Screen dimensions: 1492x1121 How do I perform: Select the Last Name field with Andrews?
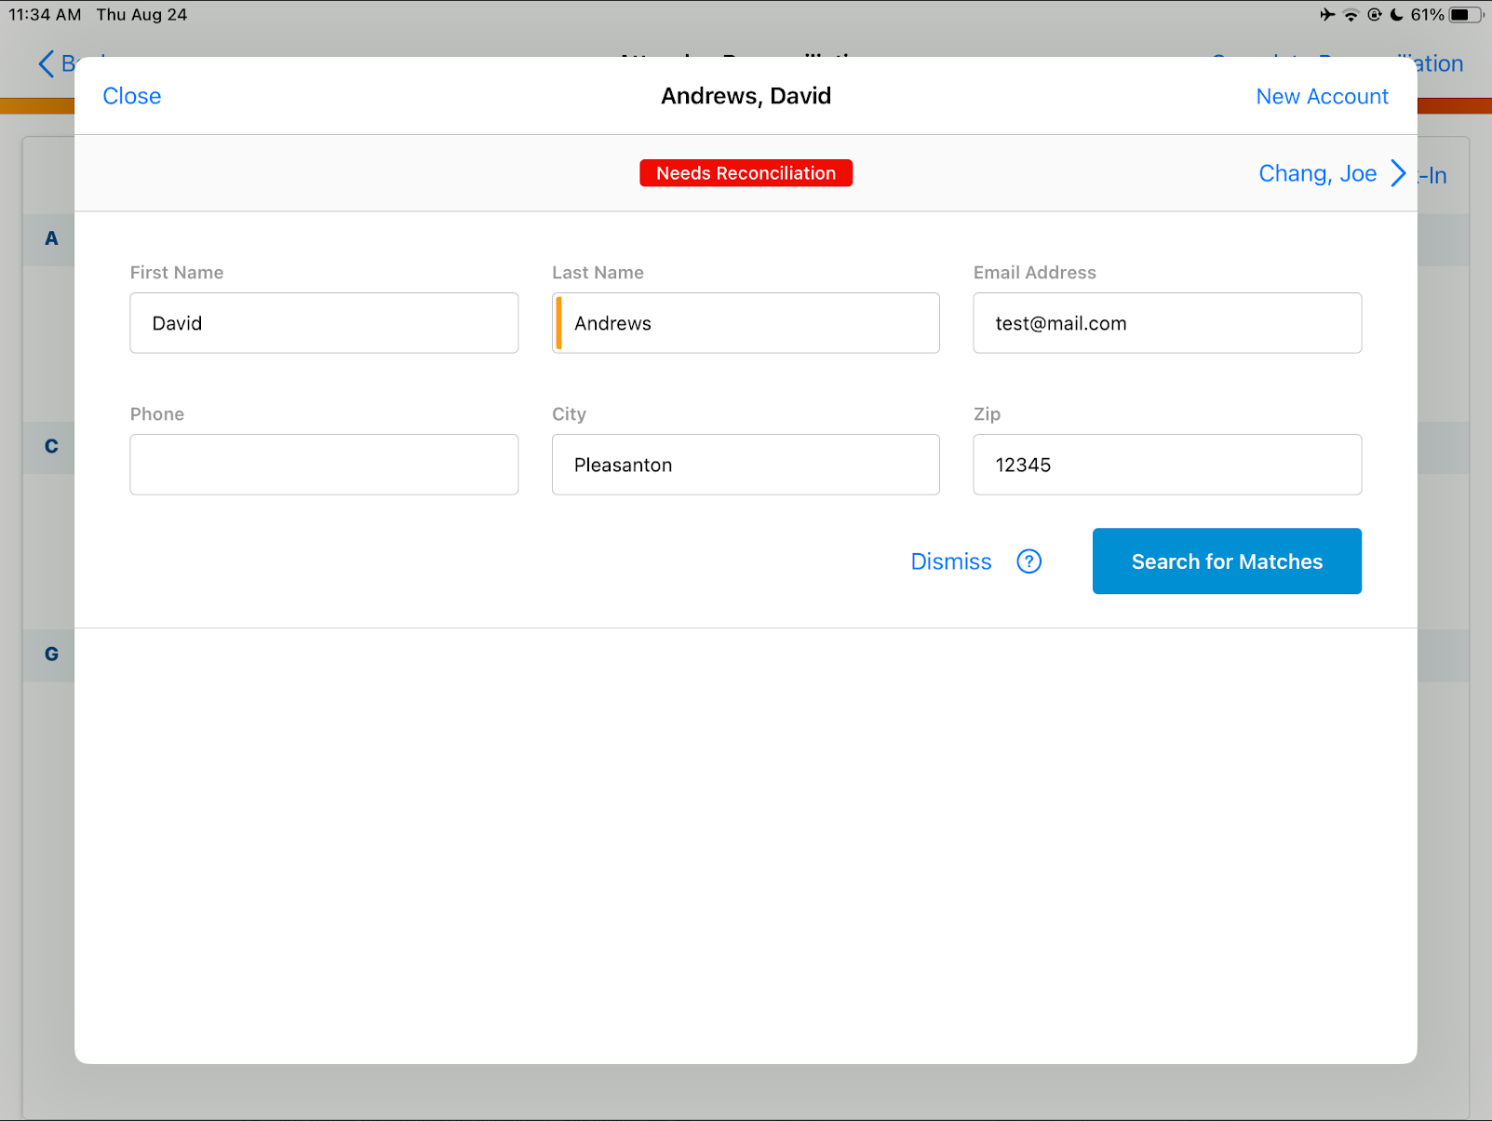click(746, 323)
